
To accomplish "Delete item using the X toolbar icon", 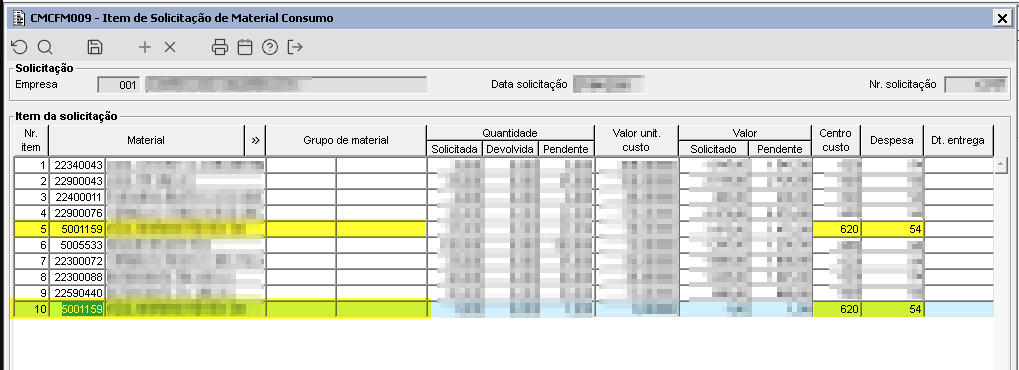I will (x=170, y=47).
